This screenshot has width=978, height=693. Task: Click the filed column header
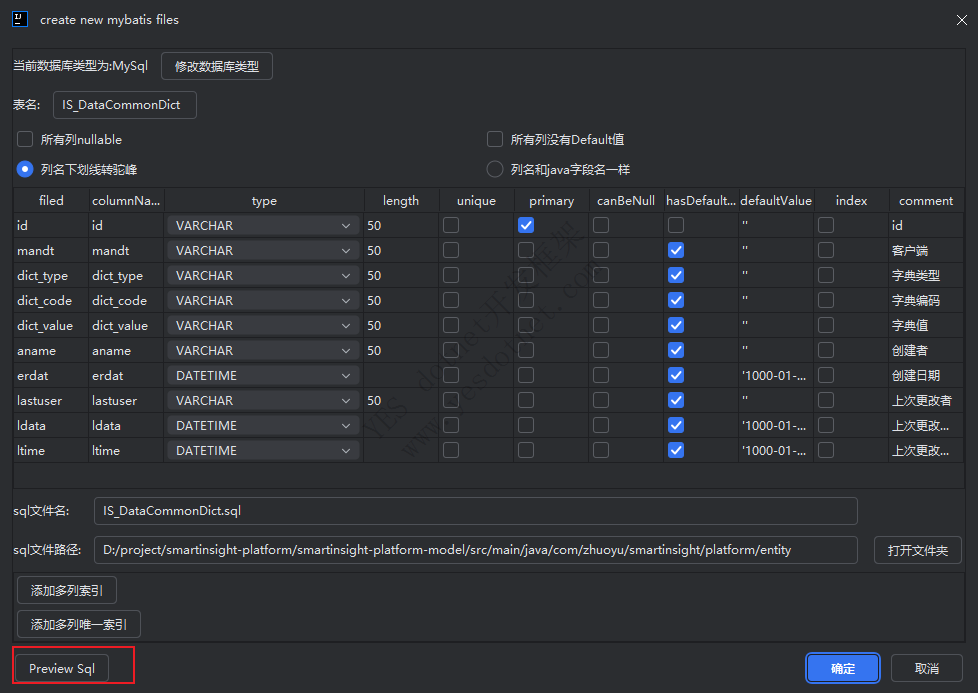[51, 200]
